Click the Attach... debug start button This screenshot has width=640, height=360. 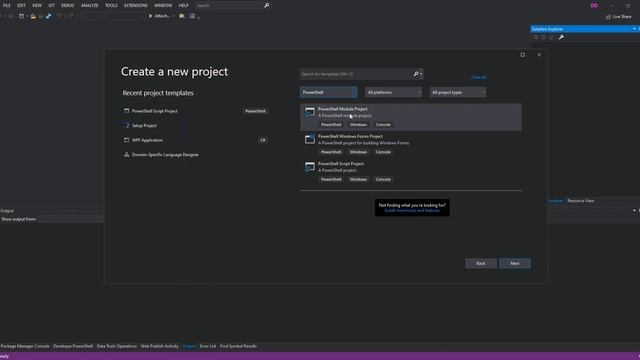click(x=160, y=16)
